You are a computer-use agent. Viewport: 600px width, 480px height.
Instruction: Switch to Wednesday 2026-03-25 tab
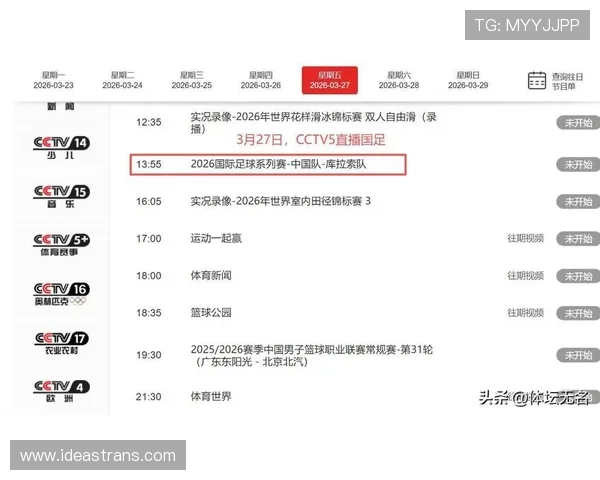click(x=192, y=80)
